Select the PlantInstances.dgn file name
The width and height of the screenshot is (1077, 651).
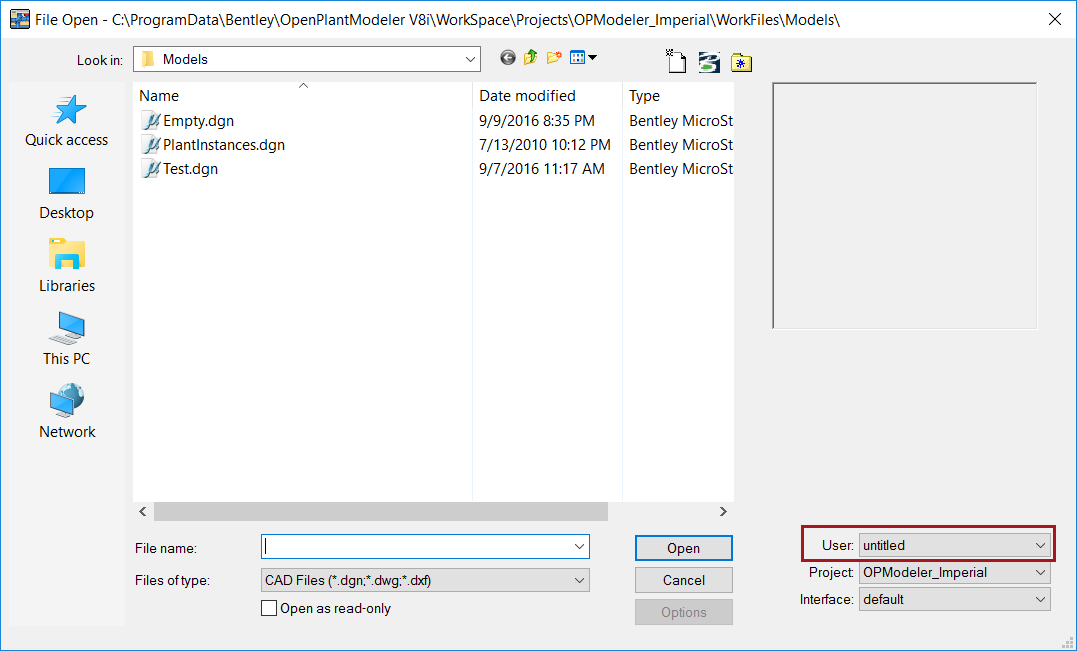224,145
